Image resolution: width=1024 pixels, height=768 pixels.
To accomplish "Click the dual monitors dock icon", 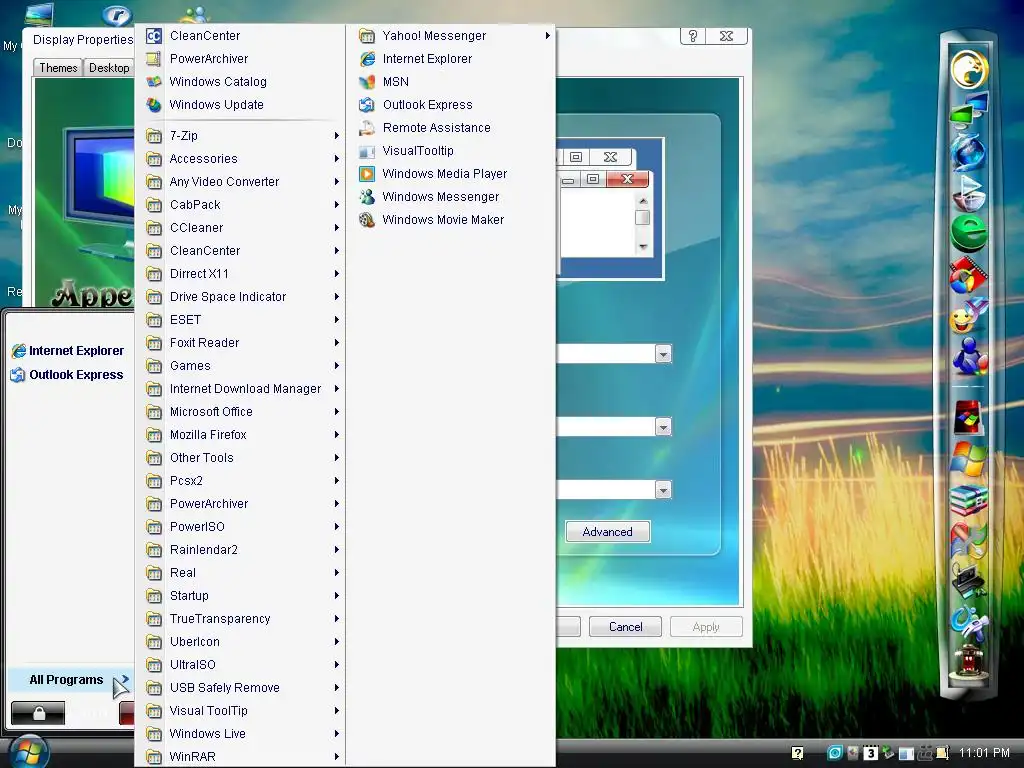I will point(969,109).
